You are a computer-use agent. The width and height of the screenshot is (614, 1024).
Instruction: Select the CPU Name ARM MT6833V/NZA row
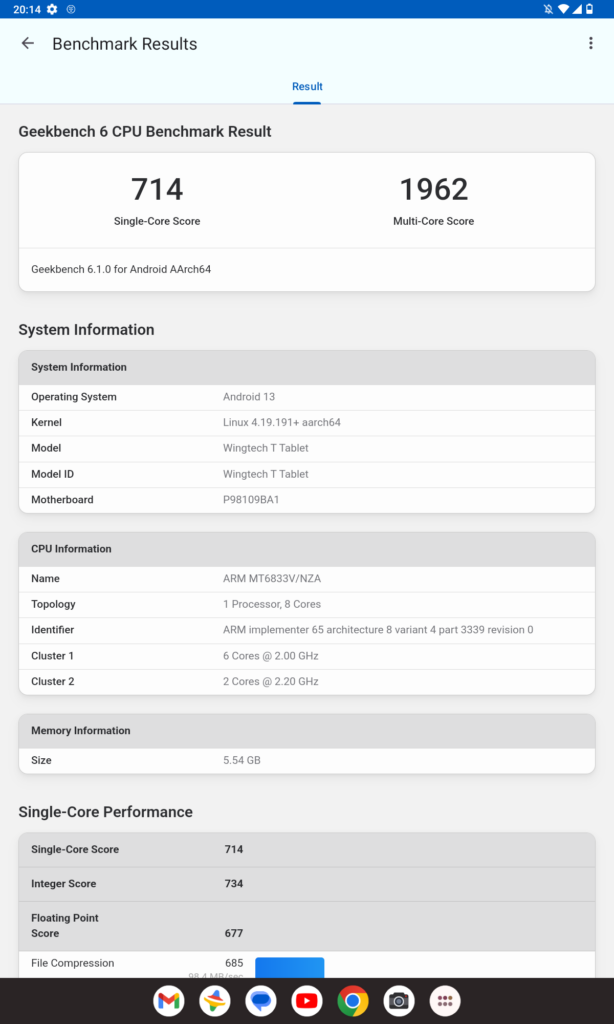pyautogui.click(x=307, y=579)
